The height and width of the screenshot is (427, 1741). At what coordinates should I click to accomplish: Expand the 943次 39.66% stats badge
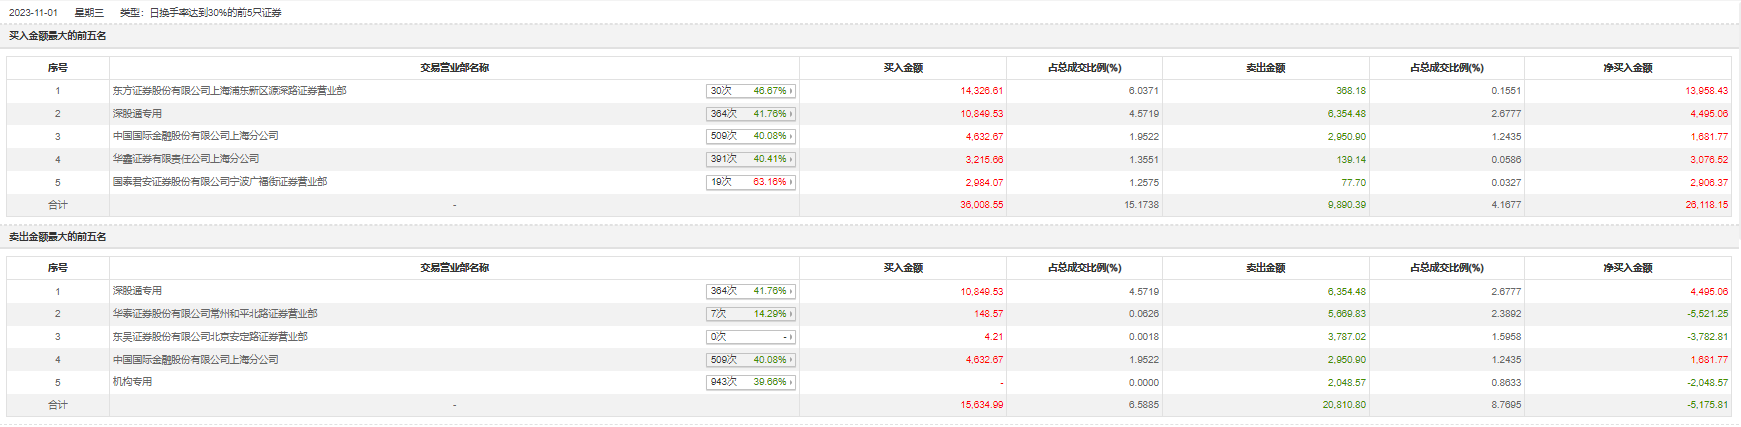[x=750, y=382]
